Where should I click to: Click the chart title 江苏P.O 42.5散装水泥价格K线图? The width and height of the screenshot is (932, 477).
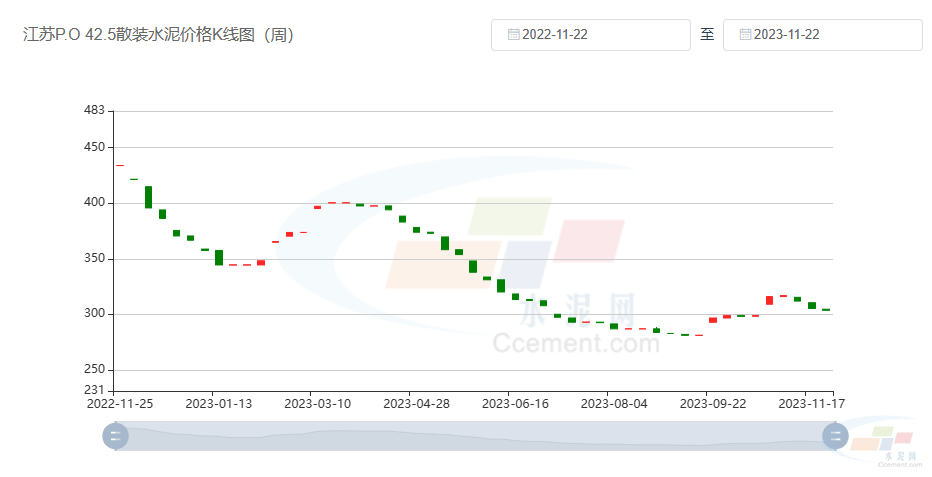click(158, 35)
